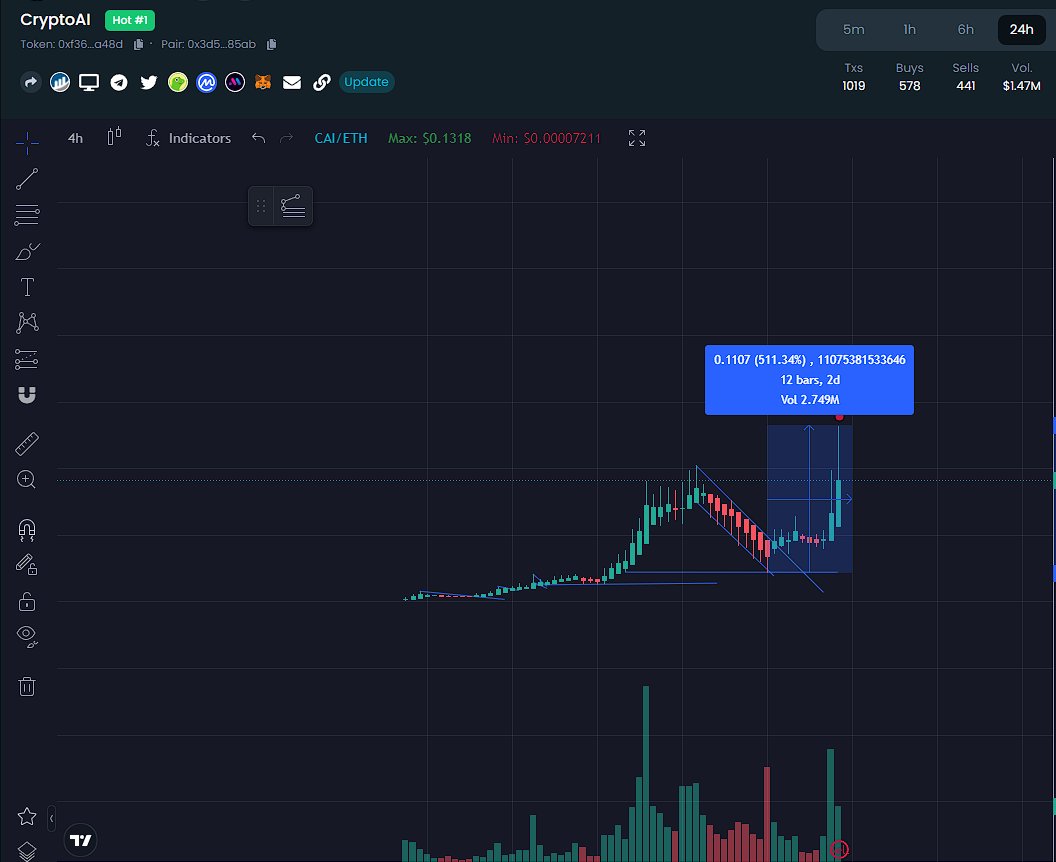Toggle hide all drawings eye
1056x862 pixels.
coord(27,636)
